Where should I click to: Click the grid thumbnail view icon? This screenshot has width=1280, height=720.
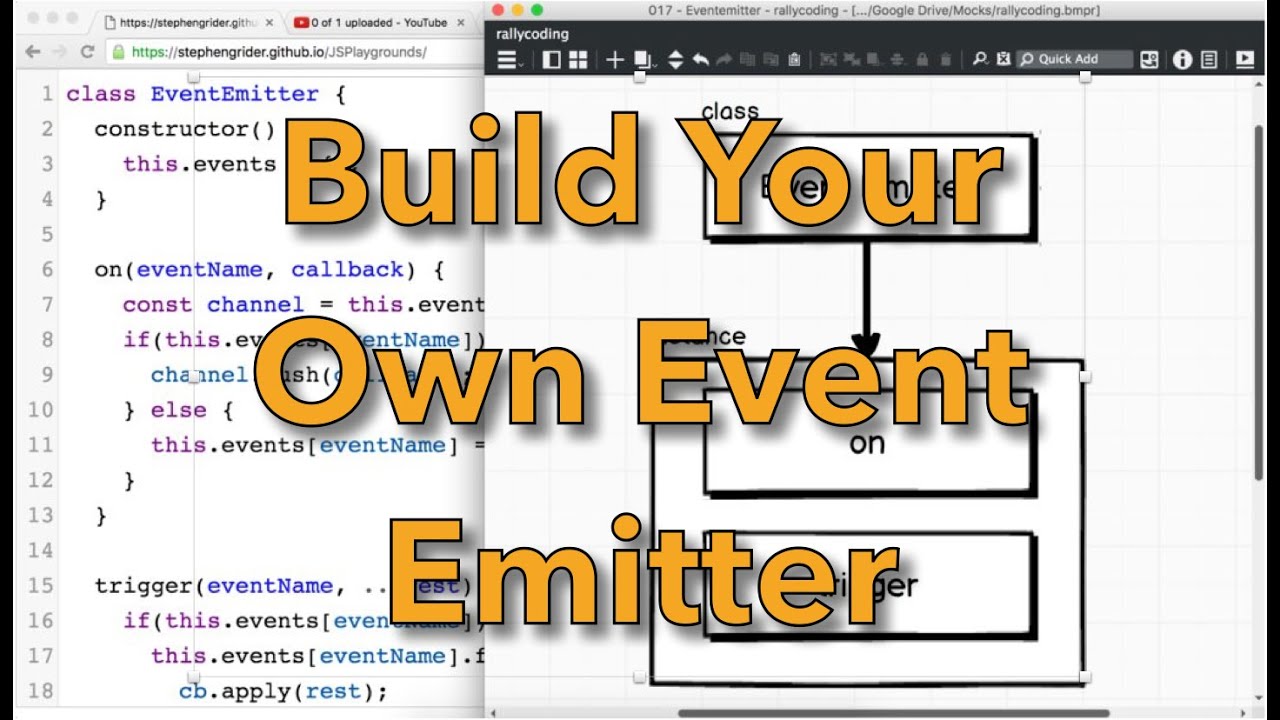(577, 59)
